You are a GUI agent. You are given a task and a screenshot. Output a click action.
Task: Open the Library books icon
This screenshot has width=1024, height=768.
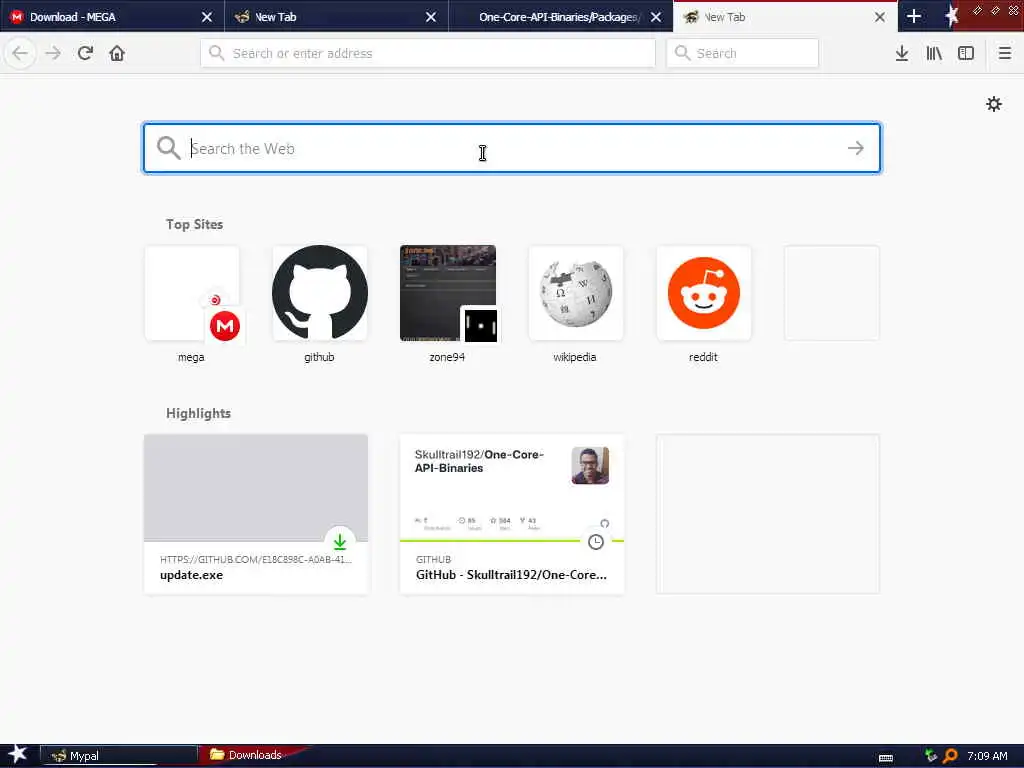point(934,53)
